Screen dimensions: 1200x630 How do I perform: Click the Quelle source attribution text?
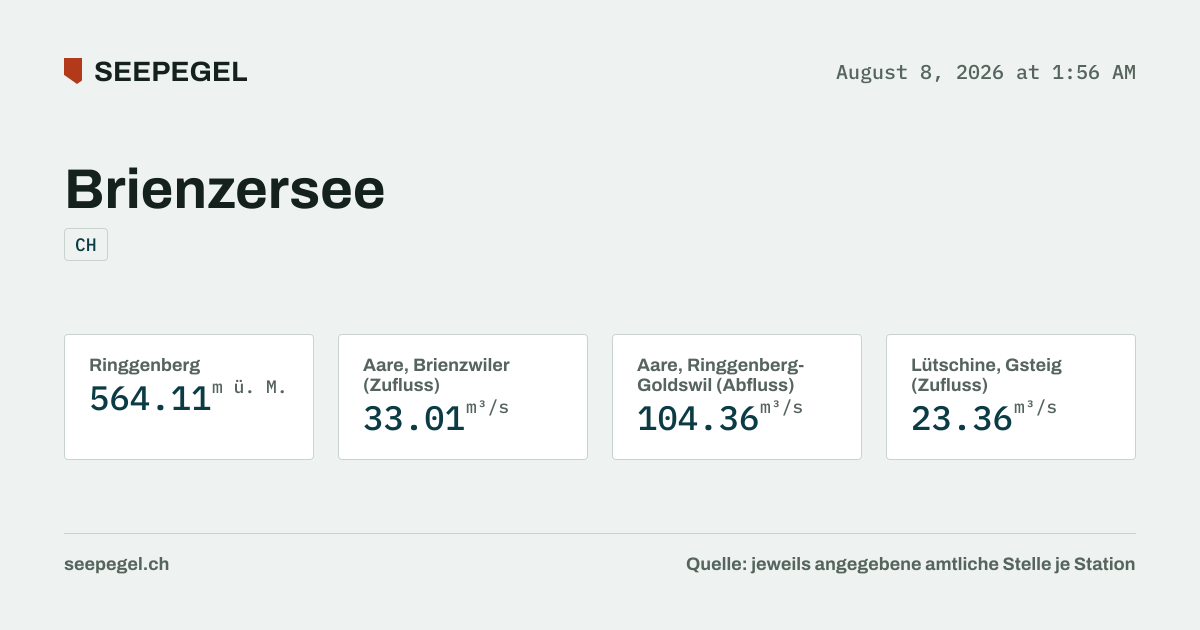910,564
